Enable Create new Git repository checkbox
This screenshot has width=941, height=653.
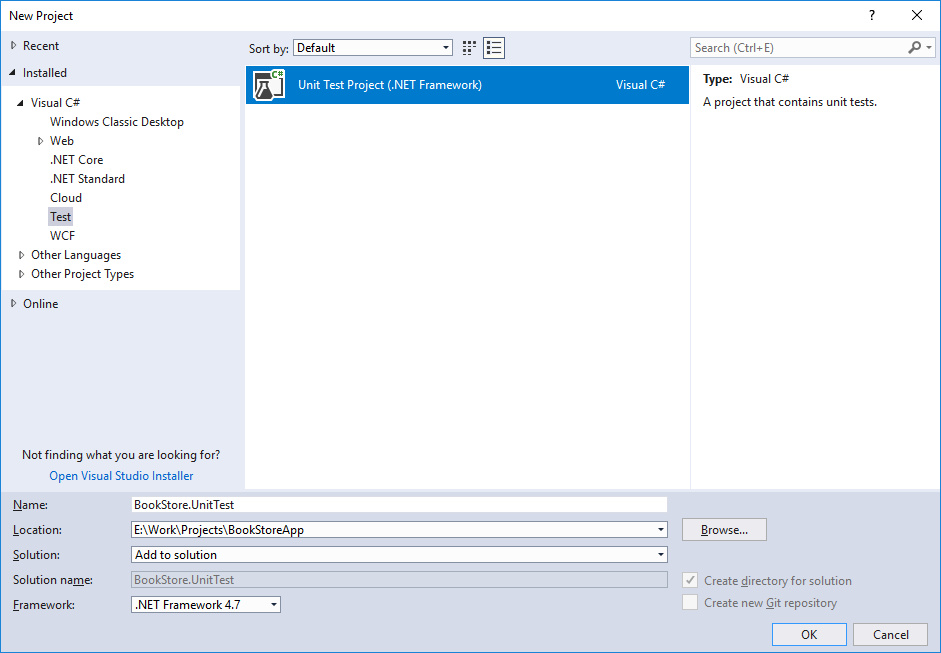point(690,603)
